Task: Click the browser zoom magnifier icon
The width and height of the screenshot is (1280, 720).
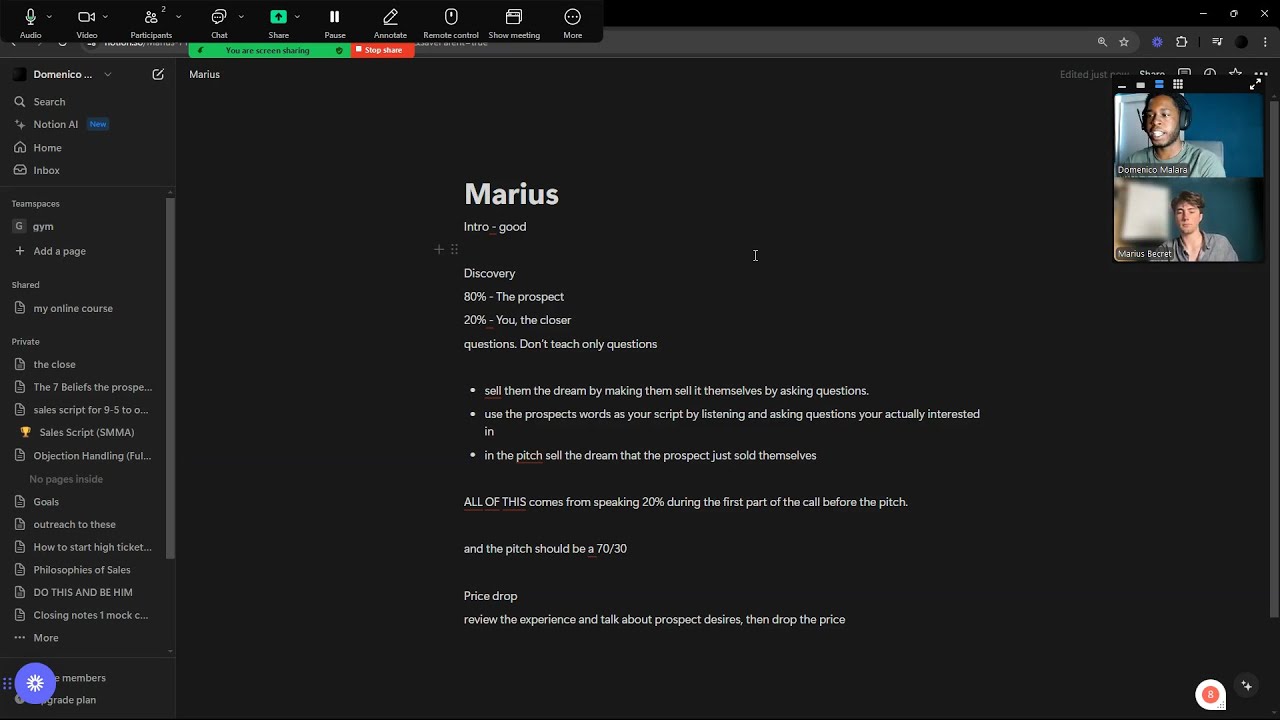Action: click(x=1102, y=42)
